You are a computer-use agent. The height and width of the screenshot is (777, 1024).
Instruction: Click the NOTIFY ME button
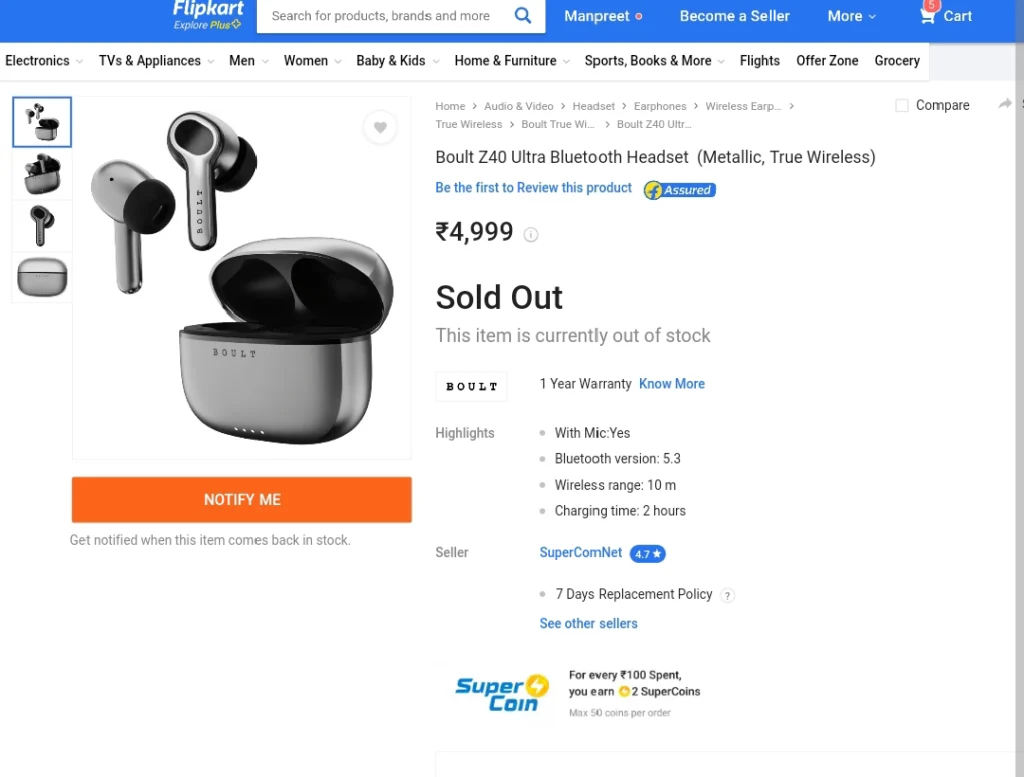point(242,500)
